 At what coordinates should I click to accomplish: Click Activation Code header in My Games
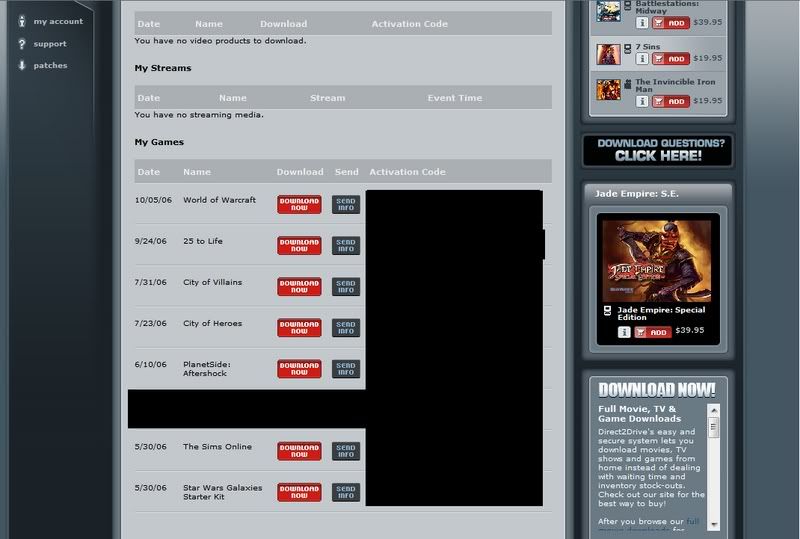click(x=407, y=172)
